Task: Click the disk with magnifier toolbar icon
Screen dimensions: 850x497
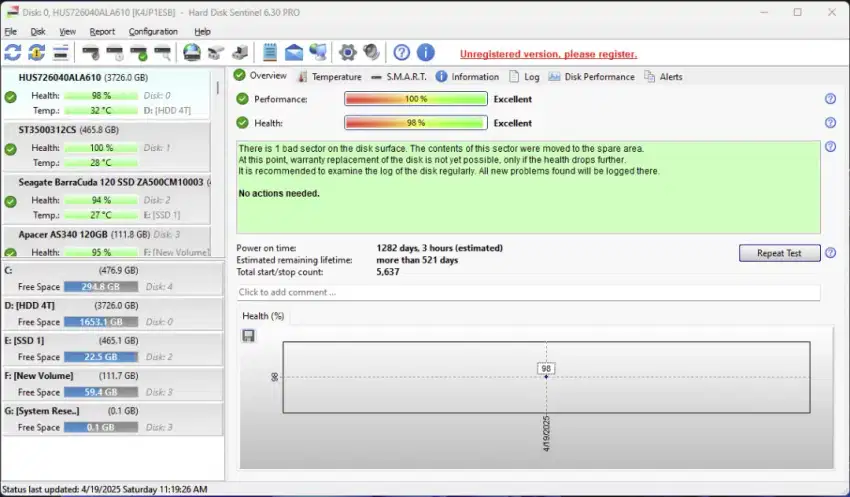Action: click(163, 53)
